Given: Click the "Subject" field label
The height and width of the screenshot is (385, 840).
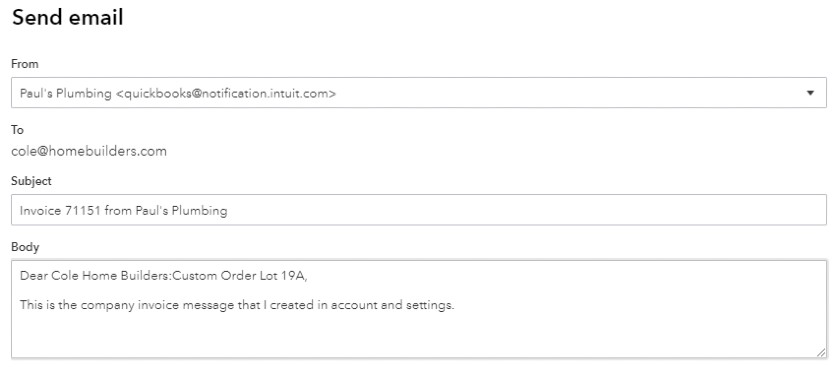Looking at the screenshot, I should pos(31,181).
